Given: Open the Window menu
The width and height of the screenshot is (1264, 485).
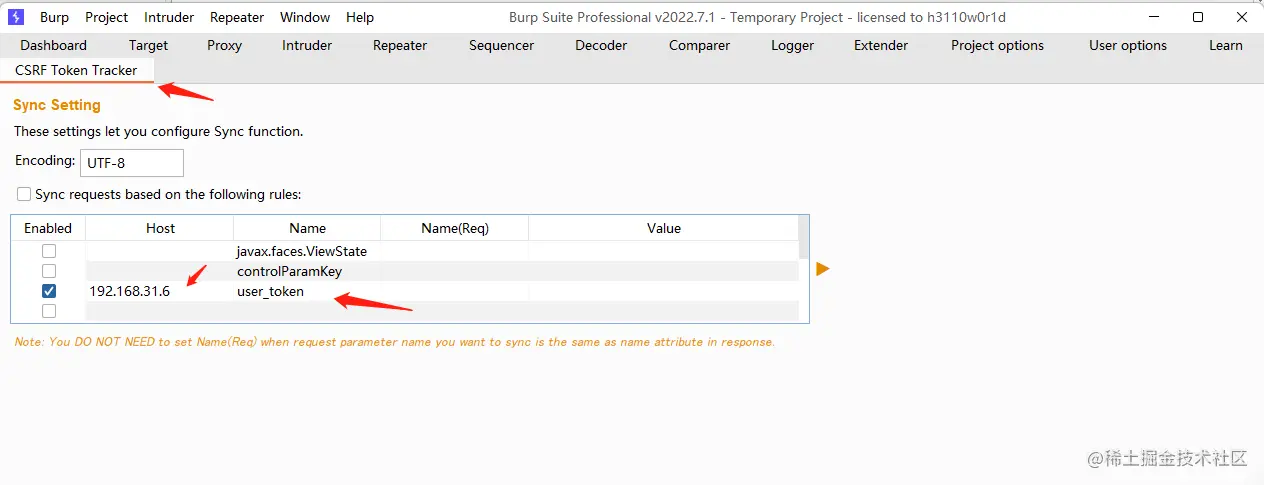Looking at the screenshot, I should tap(305, 17).
